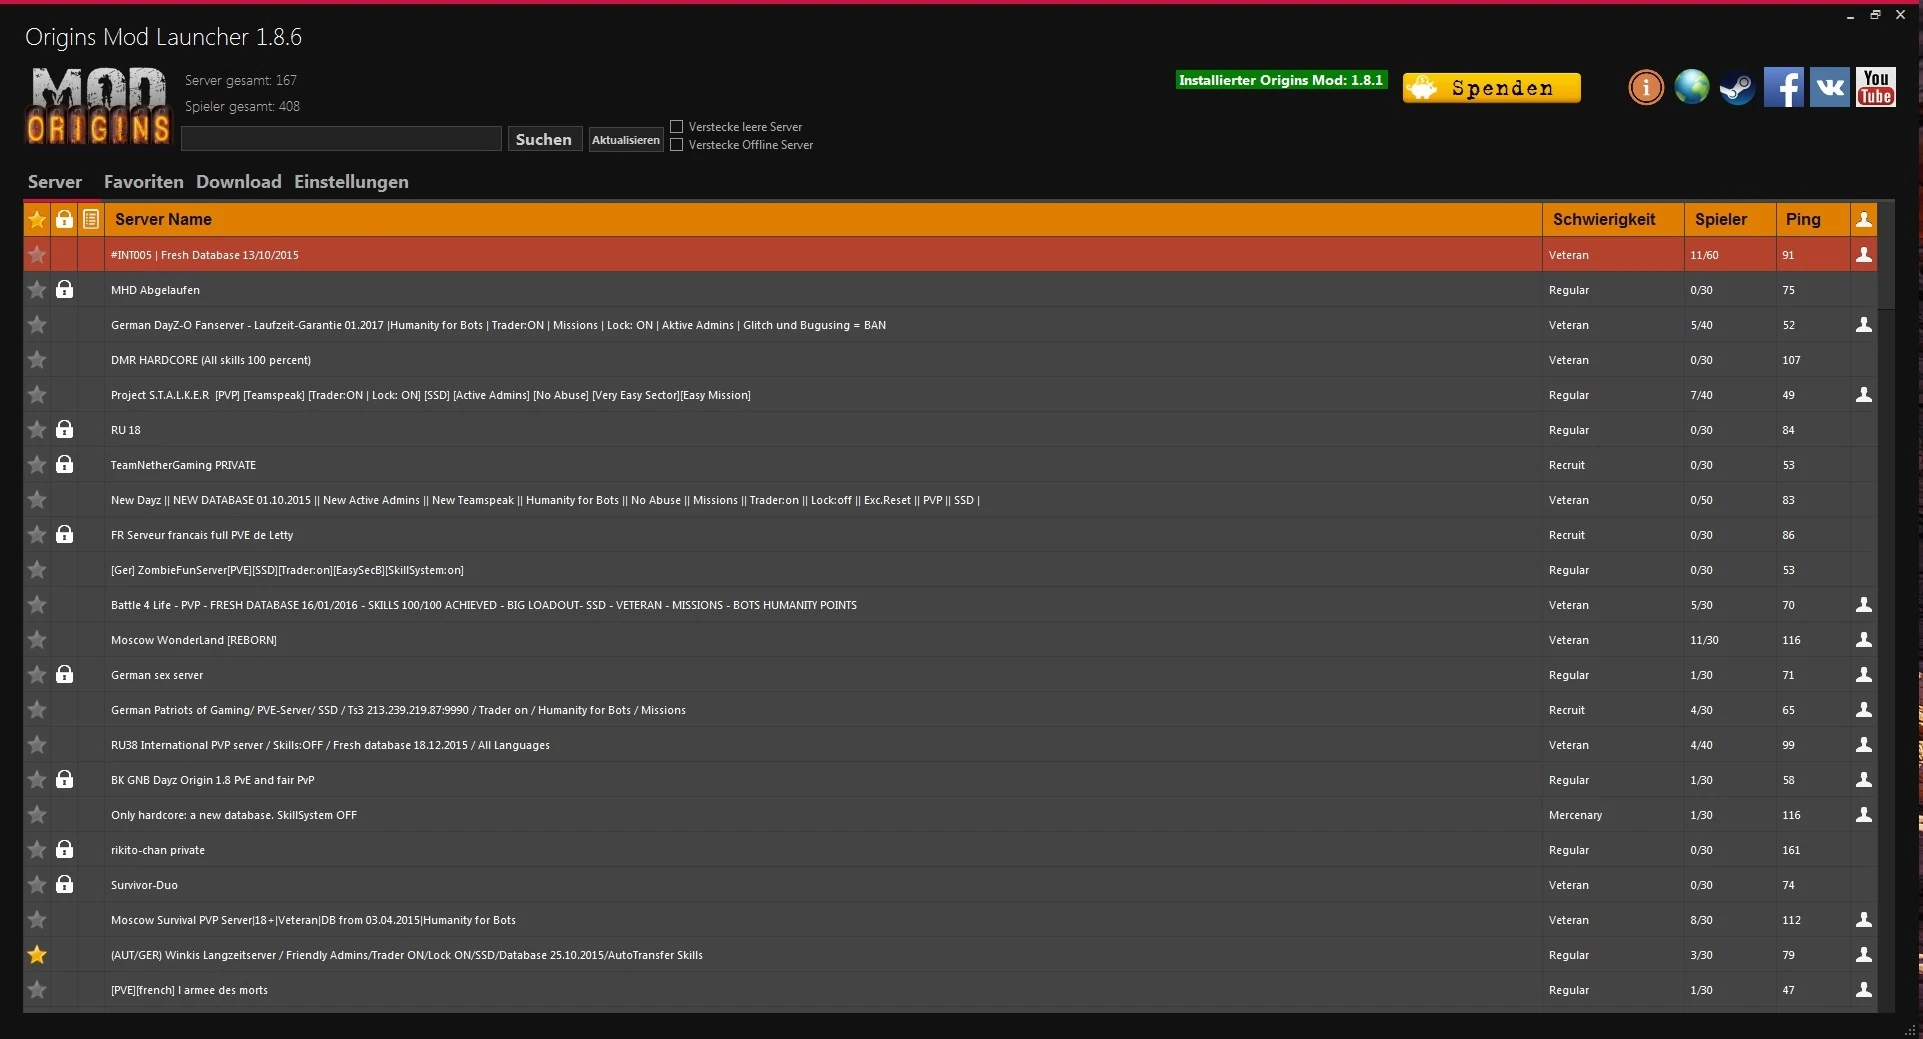Screen dimensions: 1923x1039
Task: Click player icon on German DayZ-O Fanserver row
Action: click(1864, 325)
